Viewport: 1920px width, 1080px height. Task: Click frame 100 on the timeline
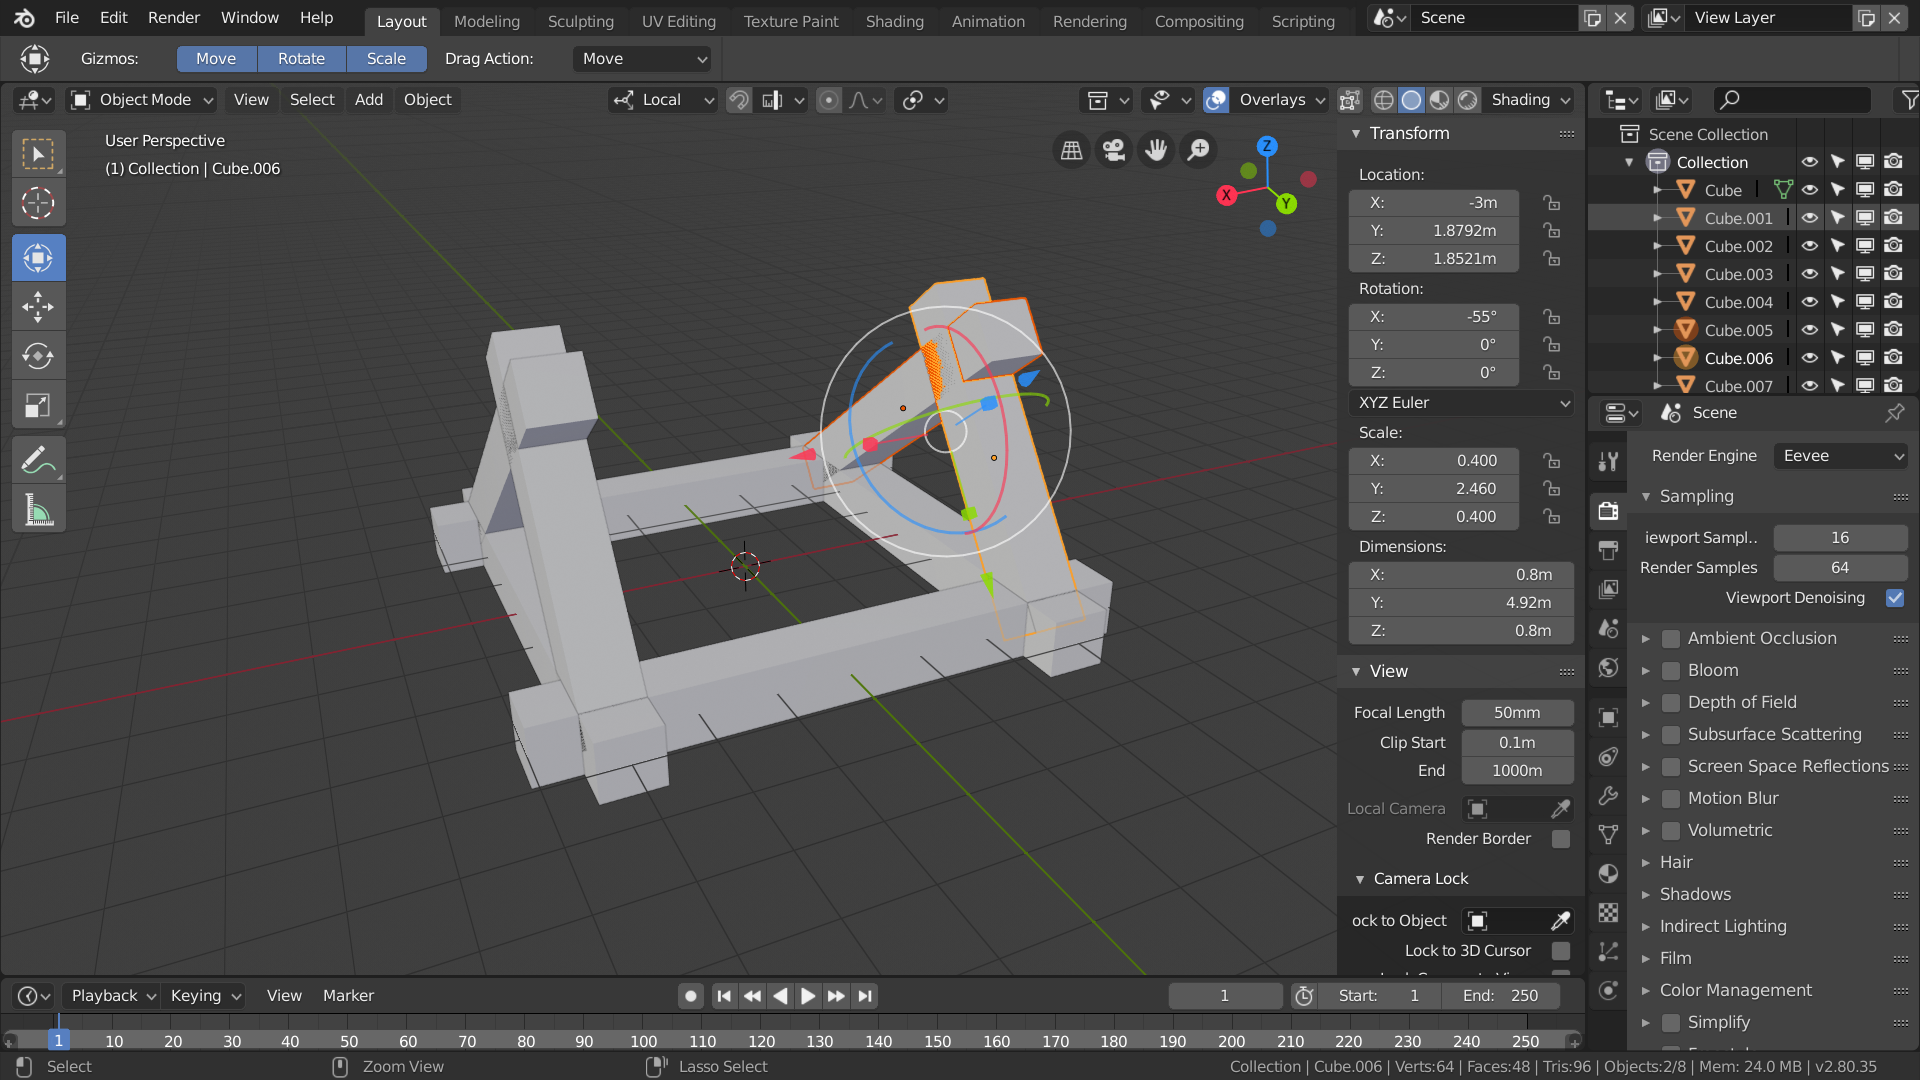[644, 1041]
